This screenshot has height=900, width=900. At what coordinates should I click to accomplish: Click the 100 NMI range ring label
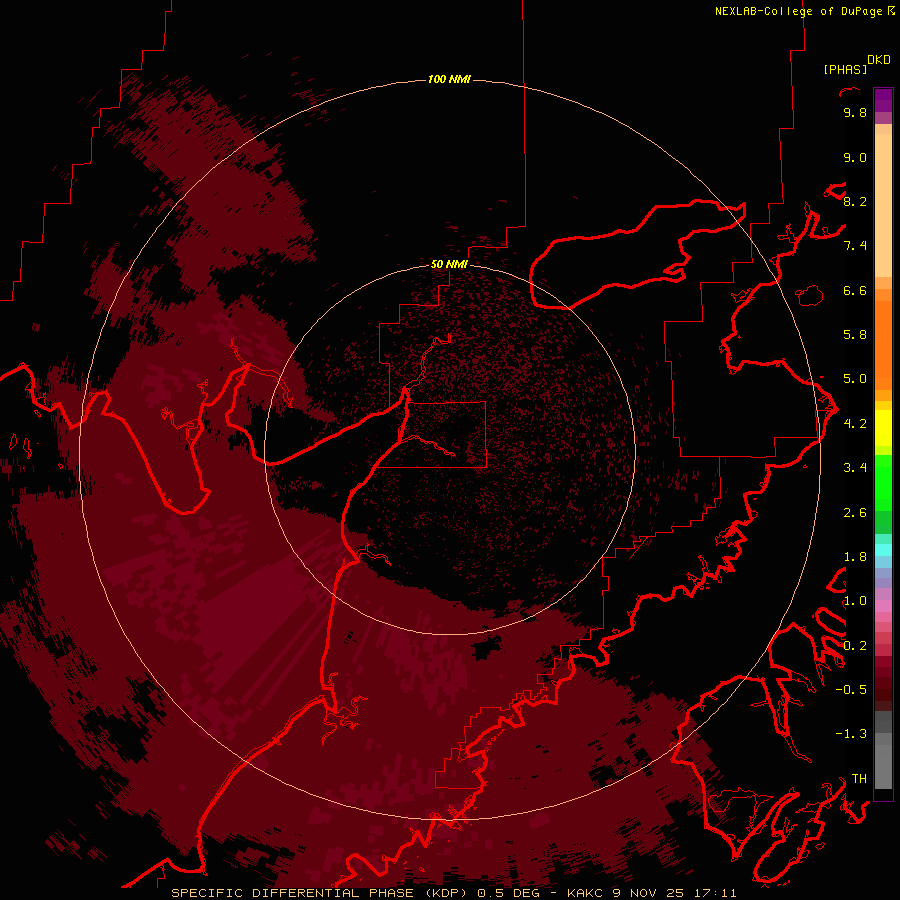coord(449,79)
